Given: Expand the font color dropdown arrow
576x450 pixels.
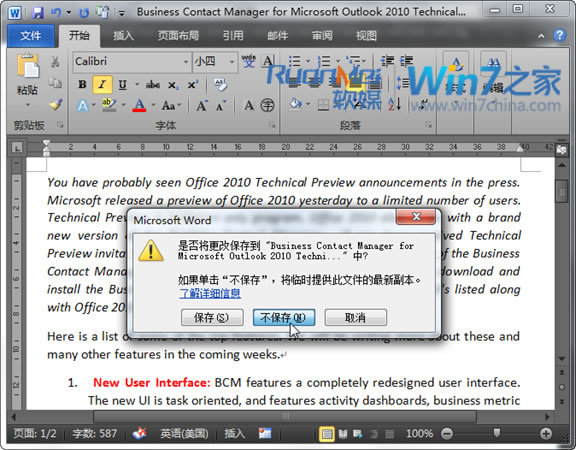Looking at the screenshot, I should [x=153, y=105].
